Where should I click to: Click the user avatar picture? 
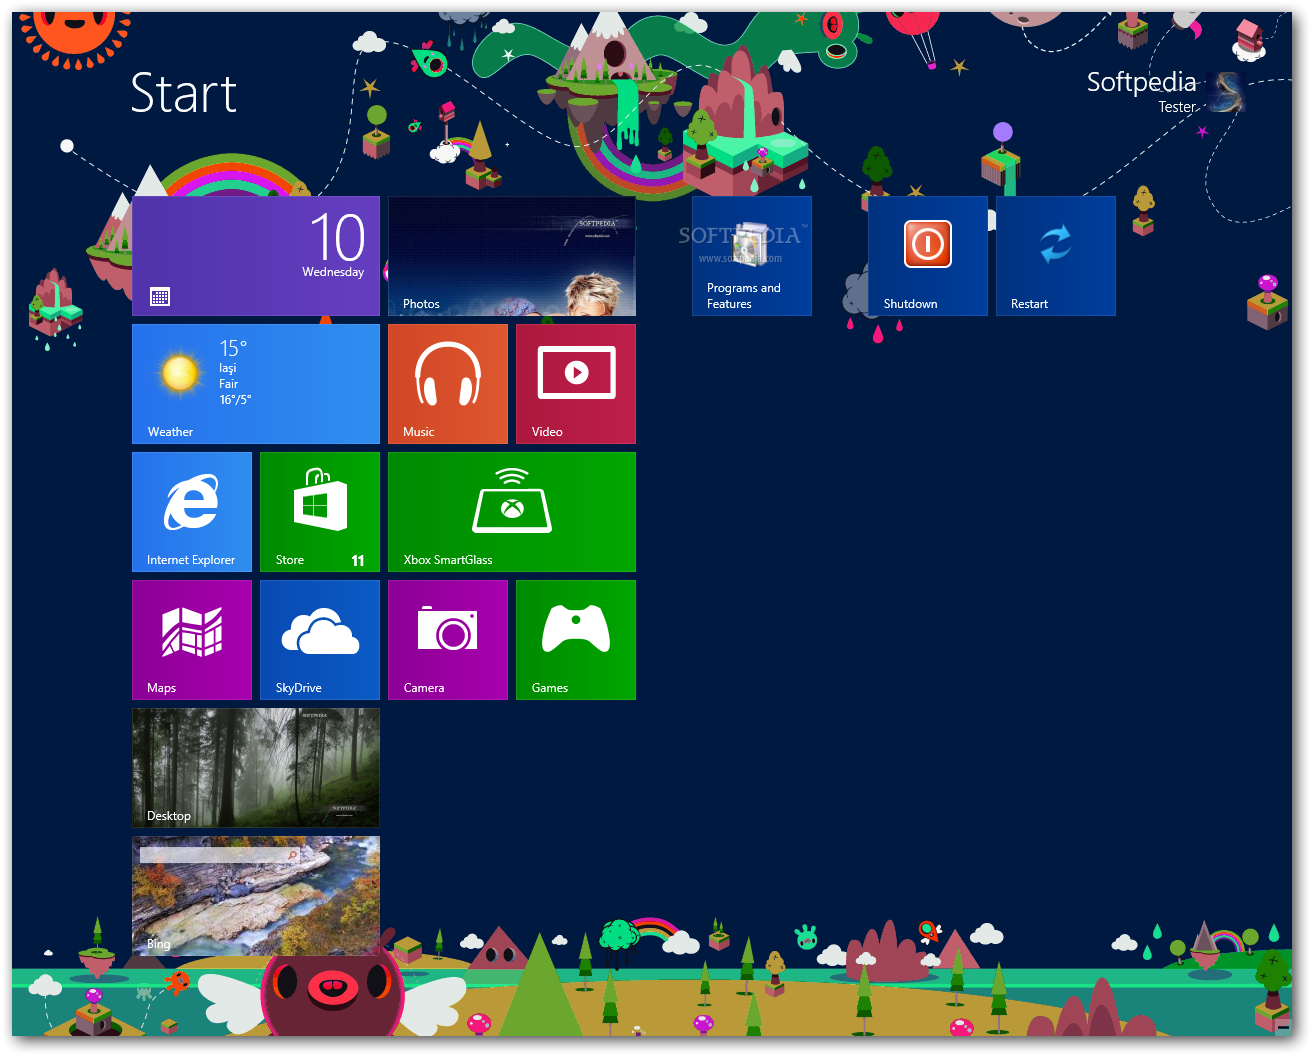[x=1227, y=92]
